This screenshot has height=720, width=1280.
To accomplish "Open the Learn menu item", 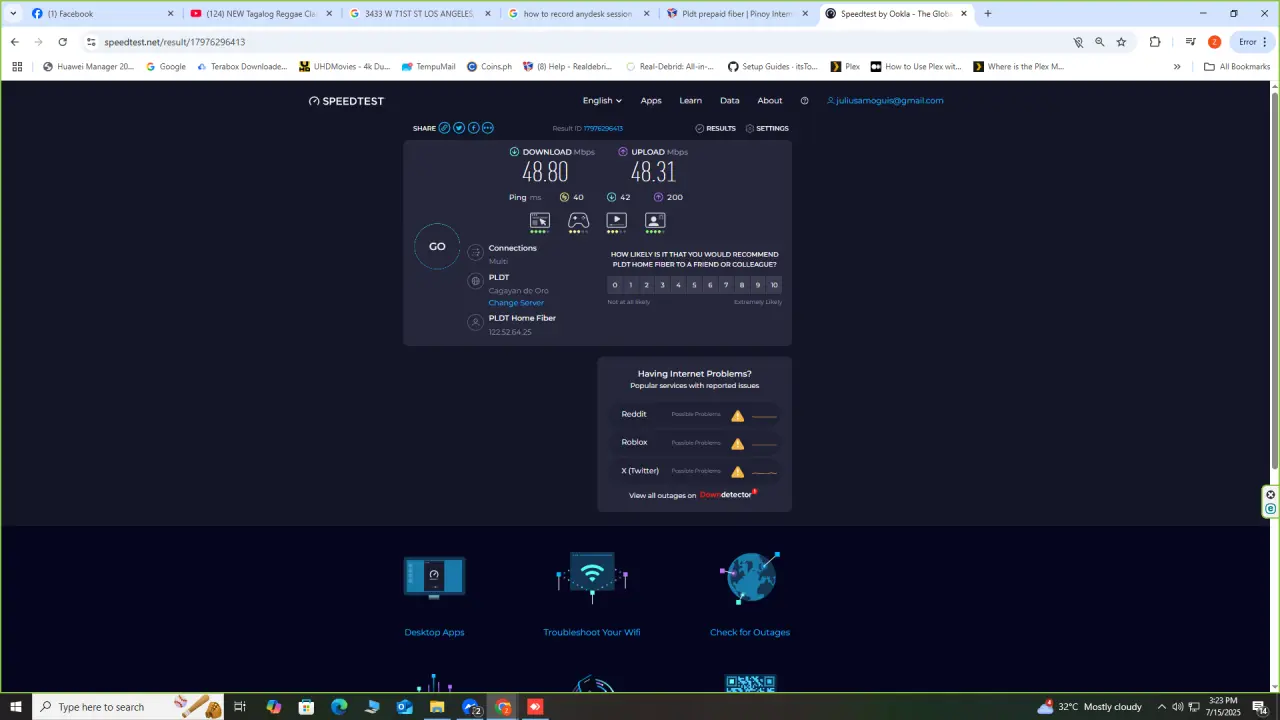I will tap(691, 100).
